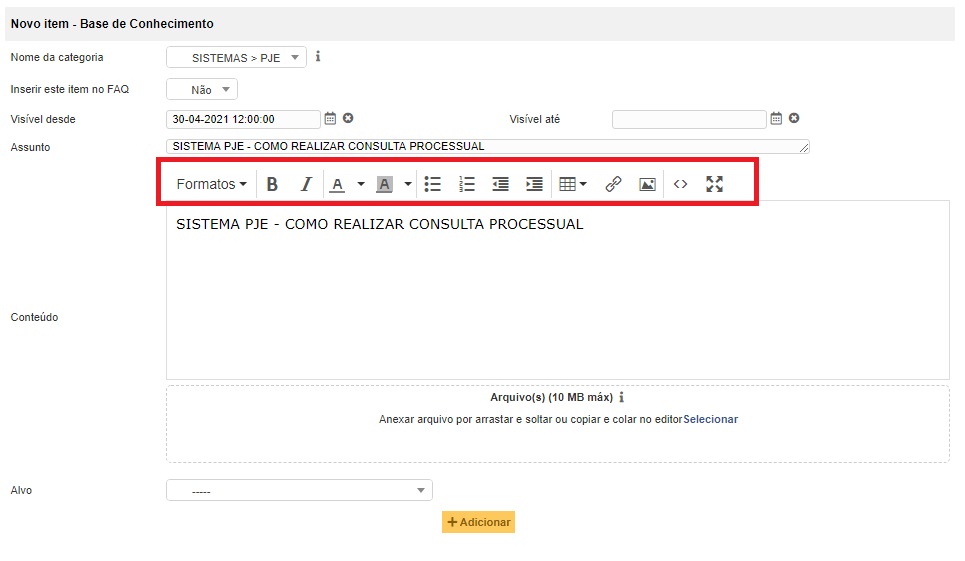
Task: Click the Adicionar button
Action: [x=478, y=522]
